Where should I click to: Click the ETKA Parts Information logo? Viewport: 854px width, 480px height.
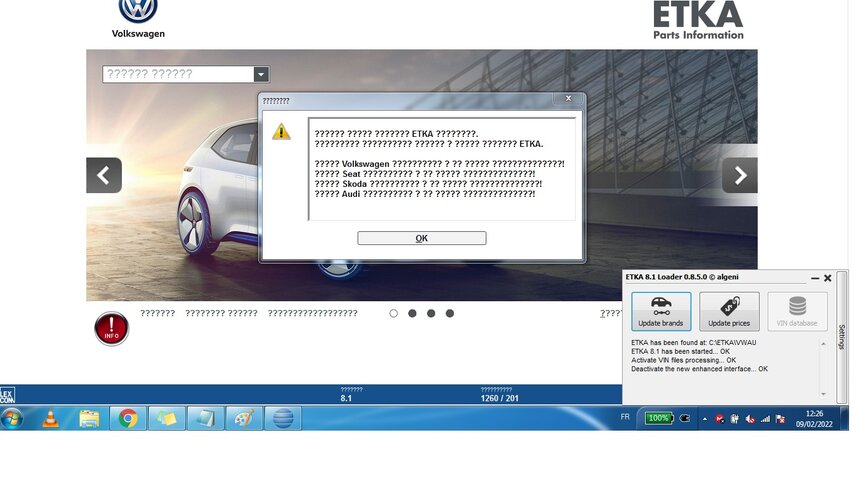[x=698, y=20]
